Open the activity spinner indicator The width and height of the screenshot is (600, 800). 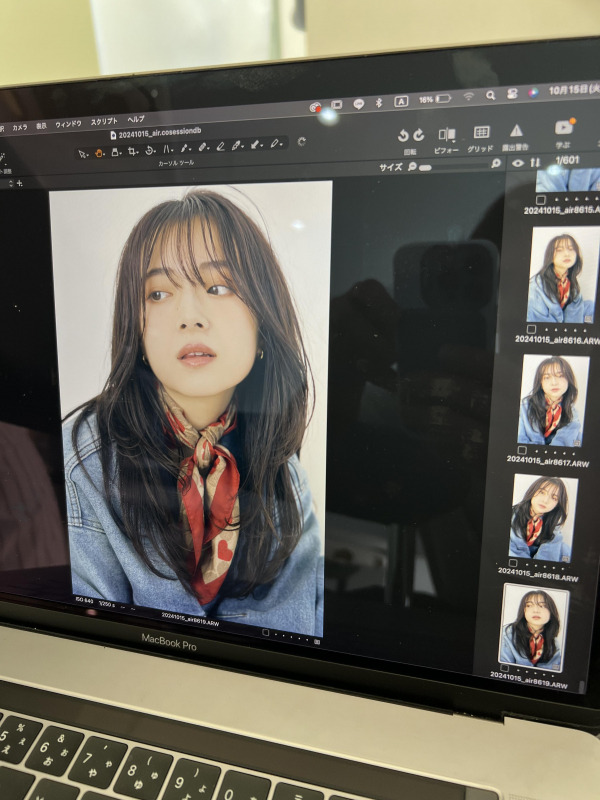302,141
